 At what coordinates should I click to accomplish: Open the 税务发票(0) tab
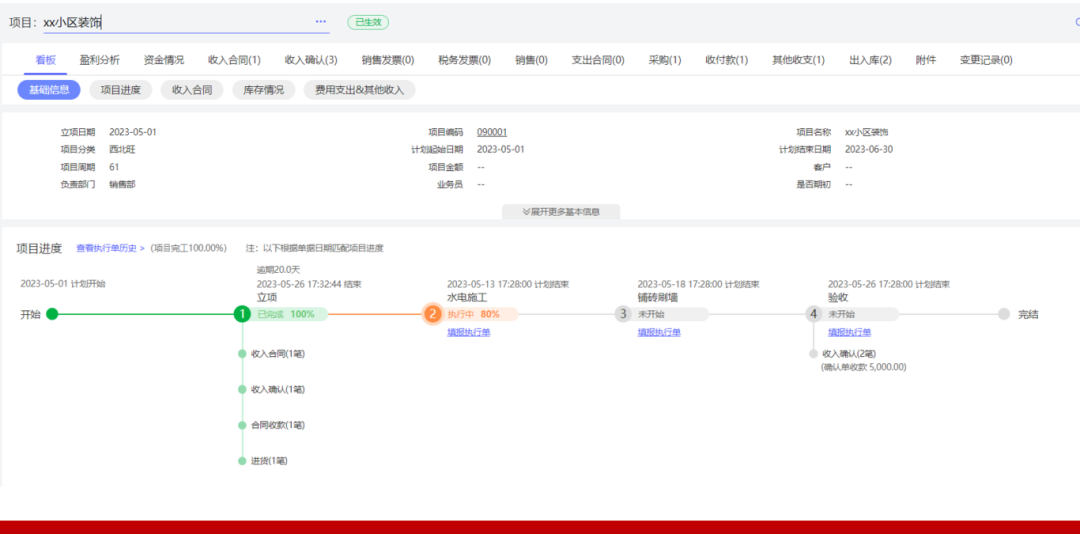(465, 60)
